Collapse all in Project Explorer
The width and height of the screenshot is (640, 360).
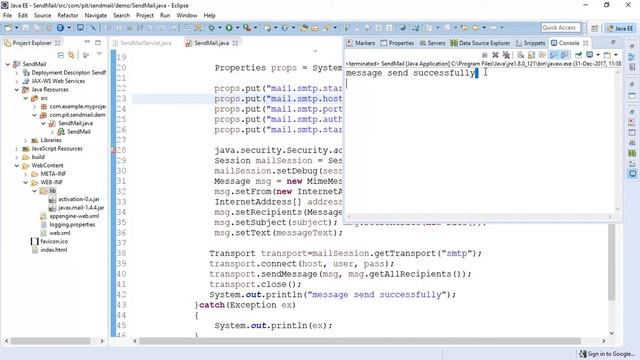[x=61, y=55]
